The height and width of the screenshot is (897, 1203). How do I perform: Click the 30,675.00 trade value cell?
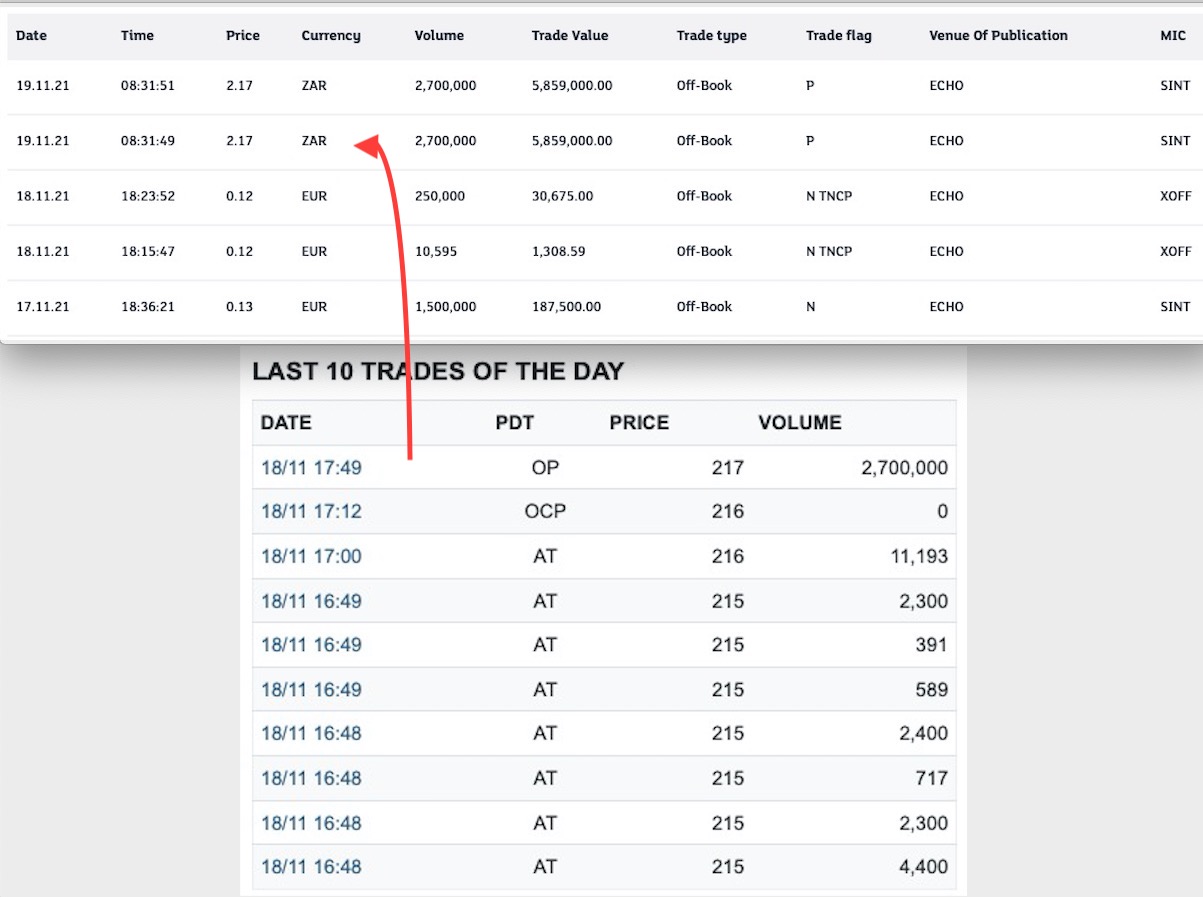tap(562, 196)
